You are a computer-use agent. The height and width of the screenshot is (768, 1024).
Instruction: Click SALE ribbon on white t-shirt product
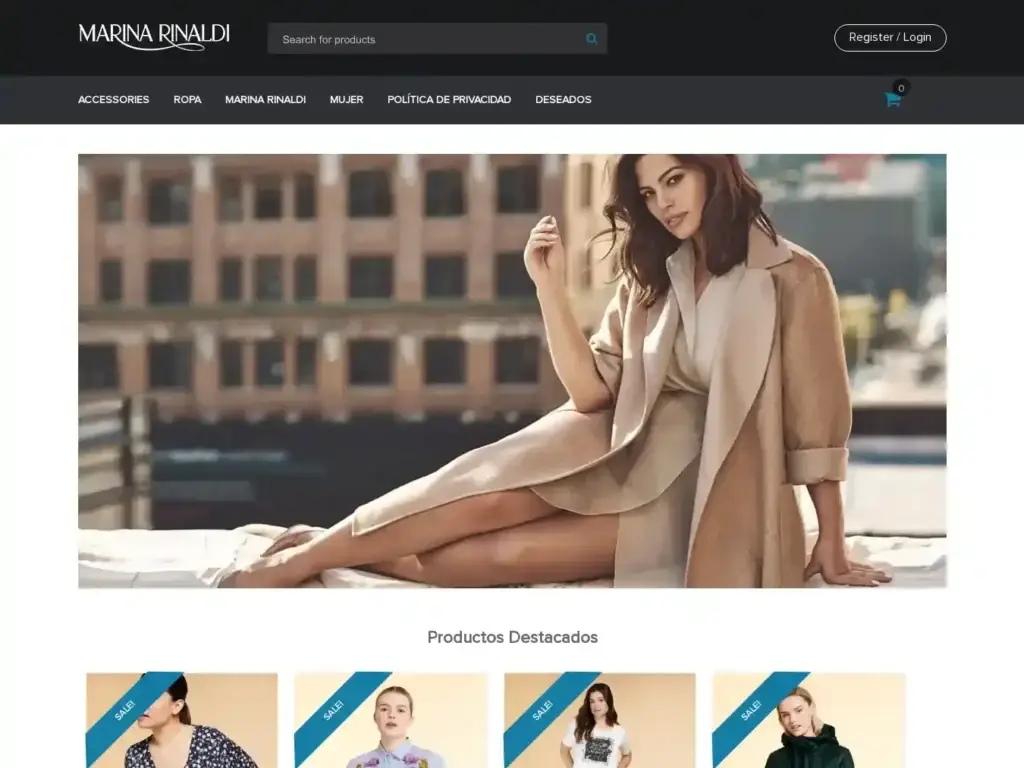[544, 710]
